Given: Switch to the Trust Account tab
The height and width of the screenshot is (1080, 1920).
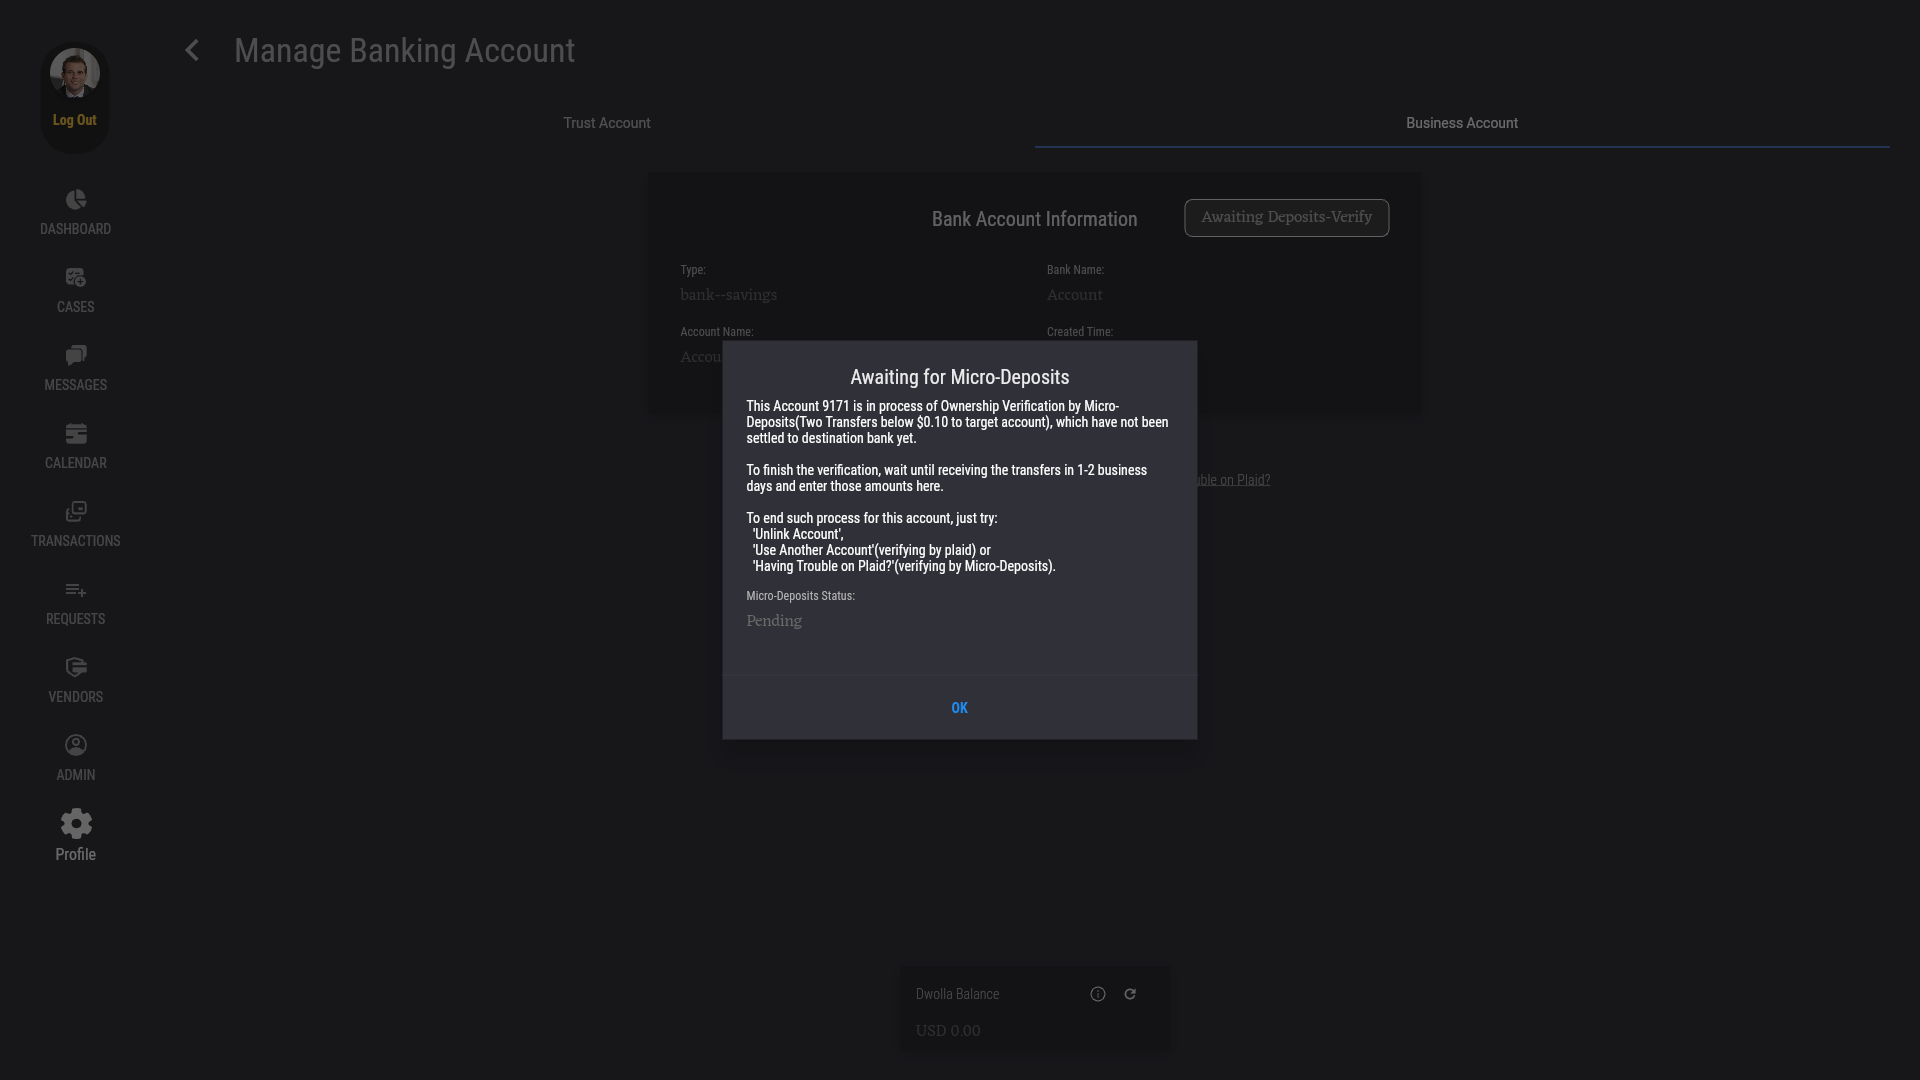Looking at the screenshot, I should click(x=606, y=123).
